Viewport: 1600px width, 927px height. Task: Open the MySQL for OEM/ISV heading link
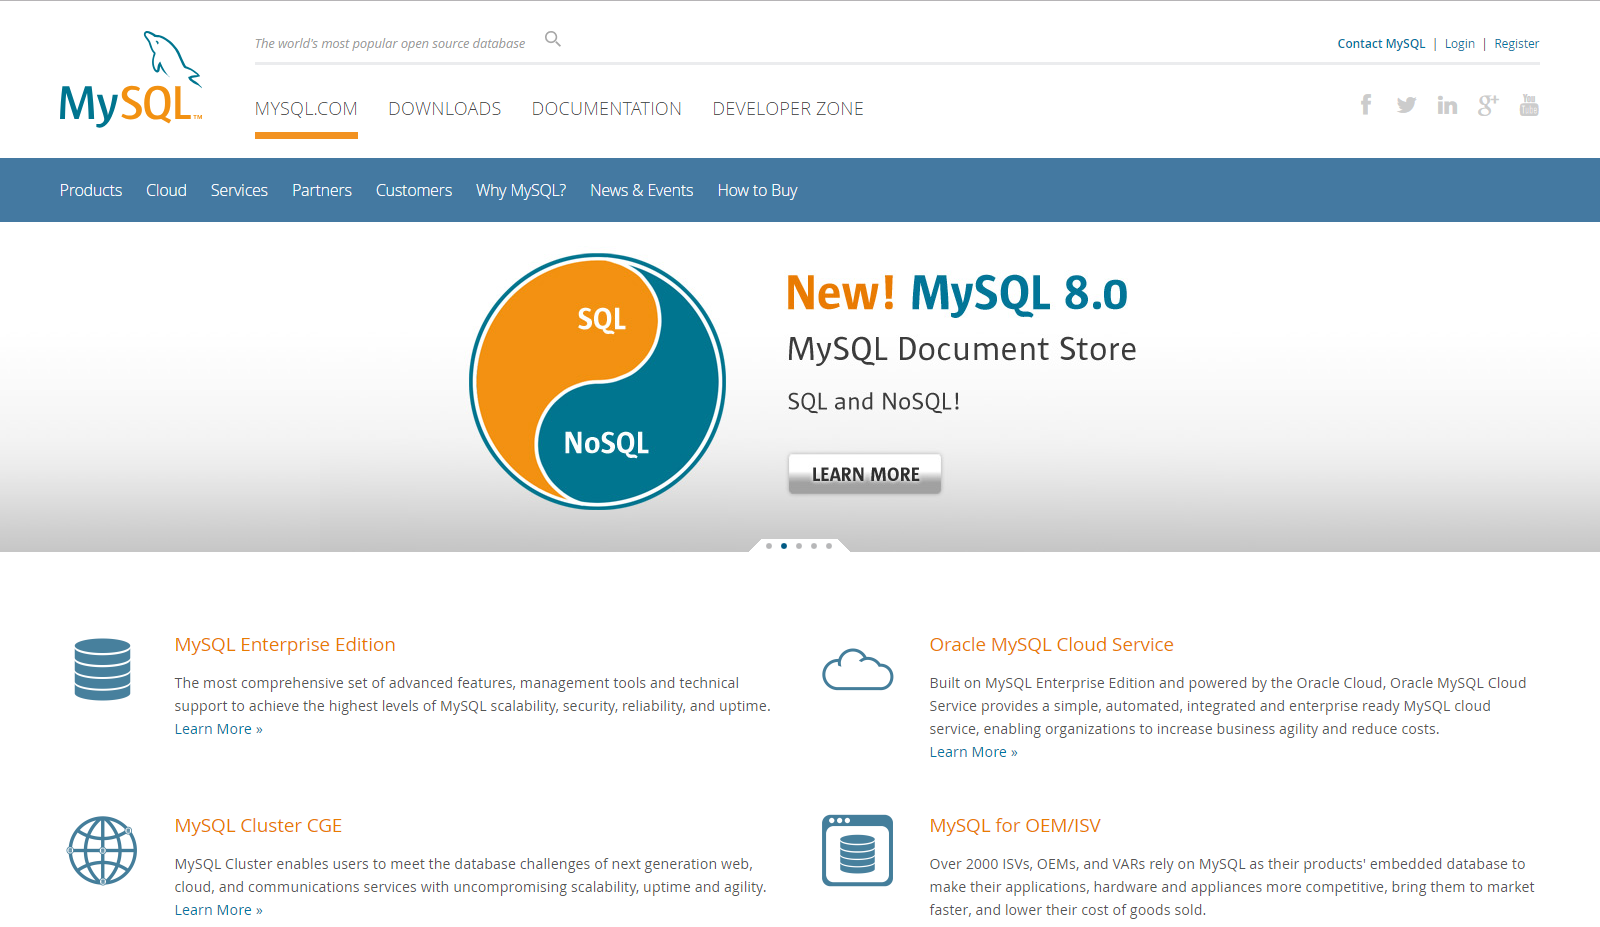click(1015, 826)
